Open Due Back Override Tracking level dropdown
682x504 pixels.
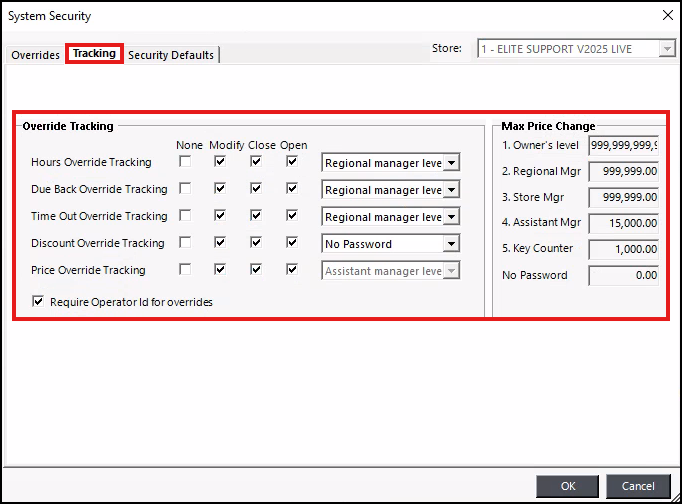[x=451, y=189]
